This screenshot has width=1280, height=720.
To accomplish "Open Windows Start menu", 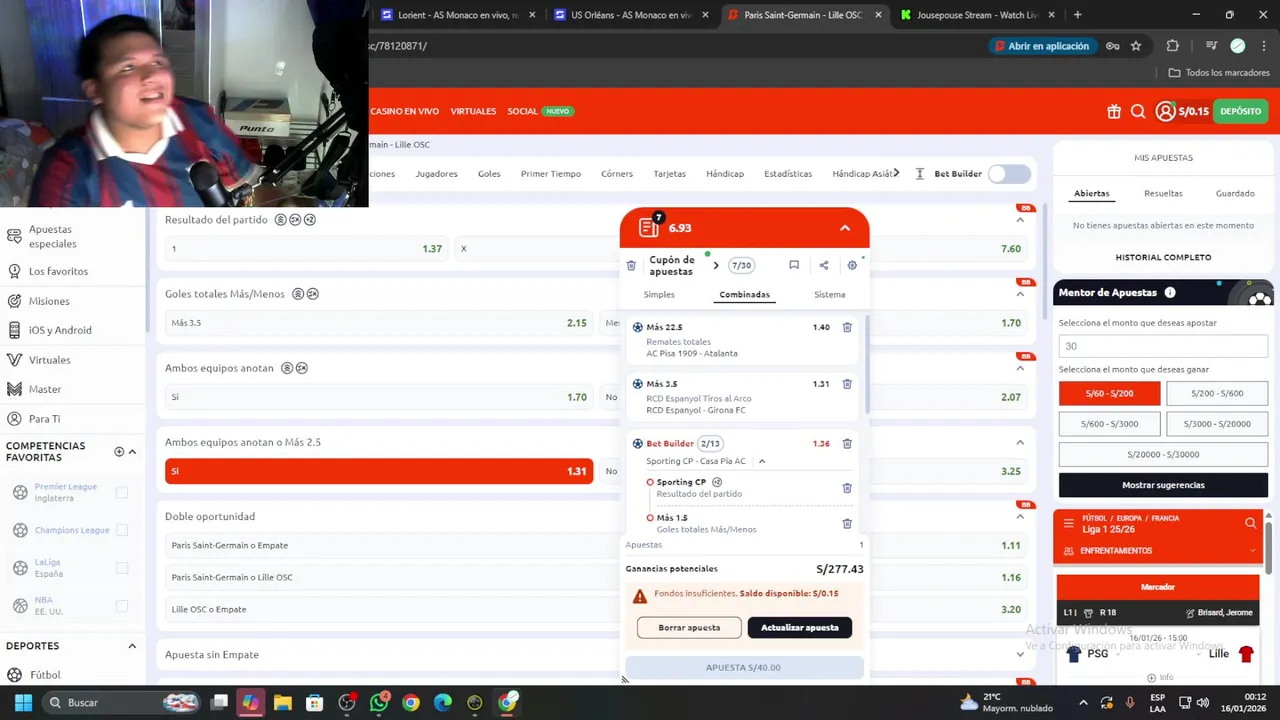I will pyautogui.click(x=23, y=703).
